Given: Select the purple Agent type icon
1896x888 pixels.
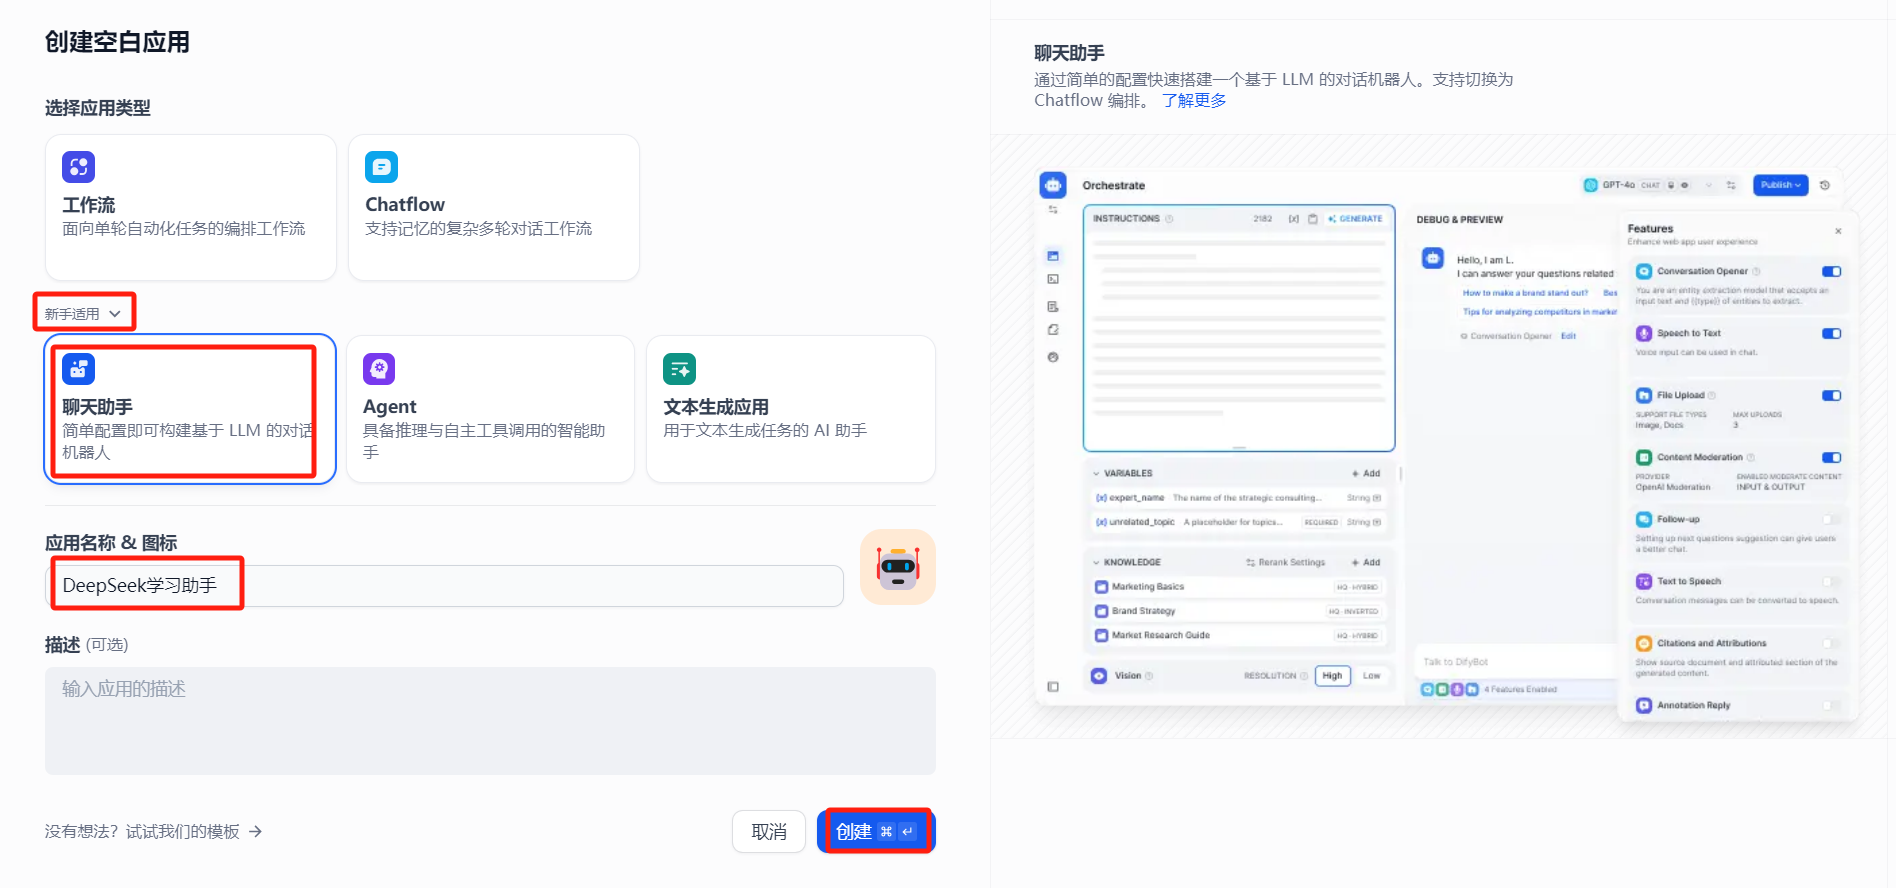Looking at the screenshot, I should [x=379, y=369].
